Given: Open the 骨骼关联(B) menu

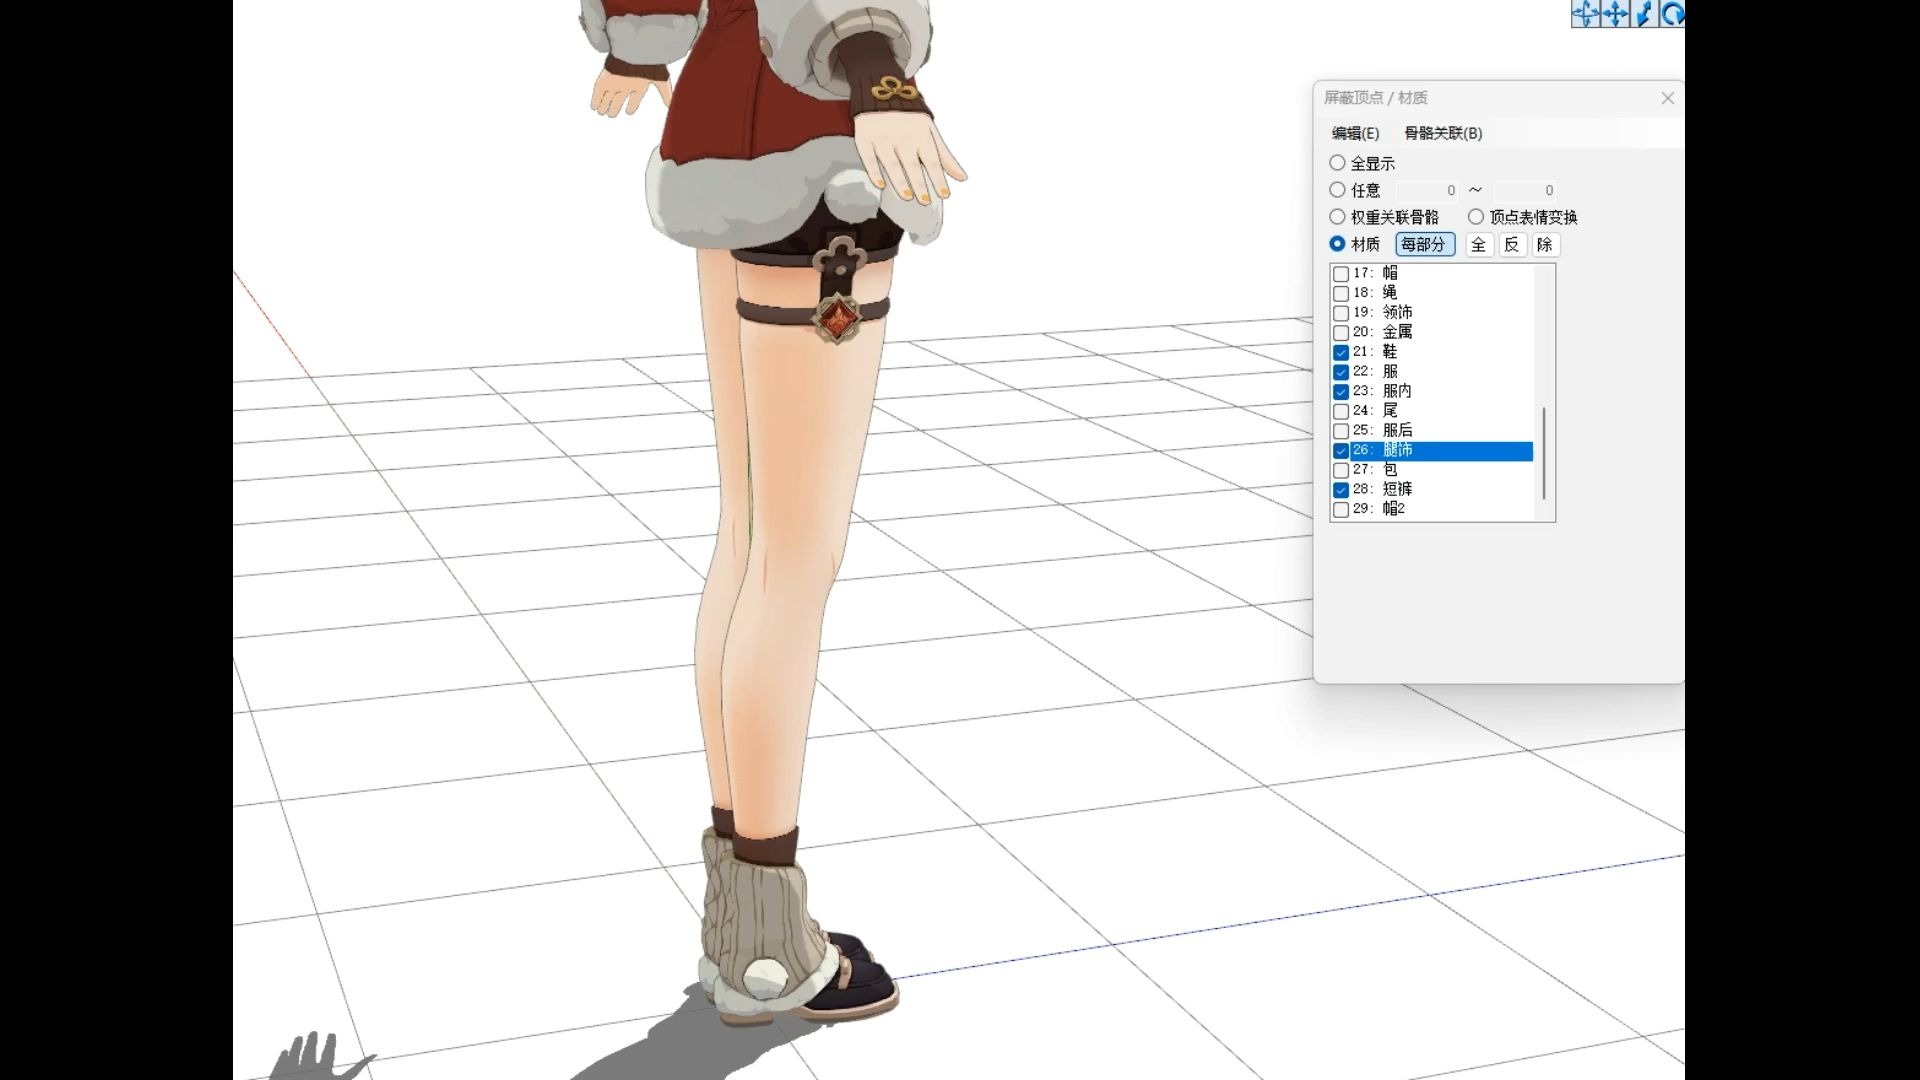Looking at the screenshot, I should pyautogui.click(x=1443, y=133).
